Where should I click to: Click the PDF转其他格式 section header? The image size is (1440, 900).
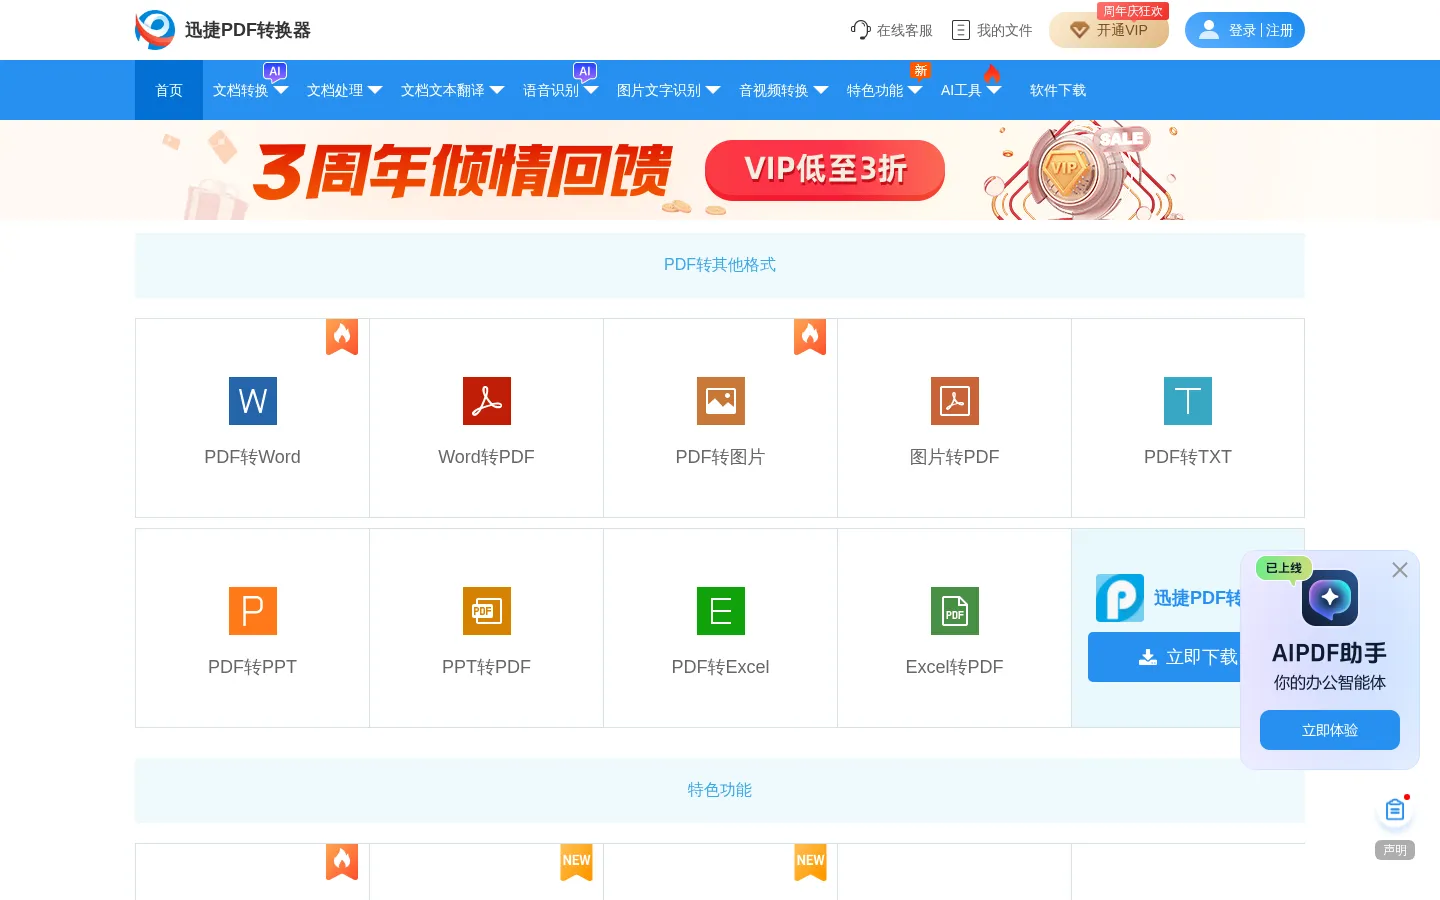[x=720, y=265]
